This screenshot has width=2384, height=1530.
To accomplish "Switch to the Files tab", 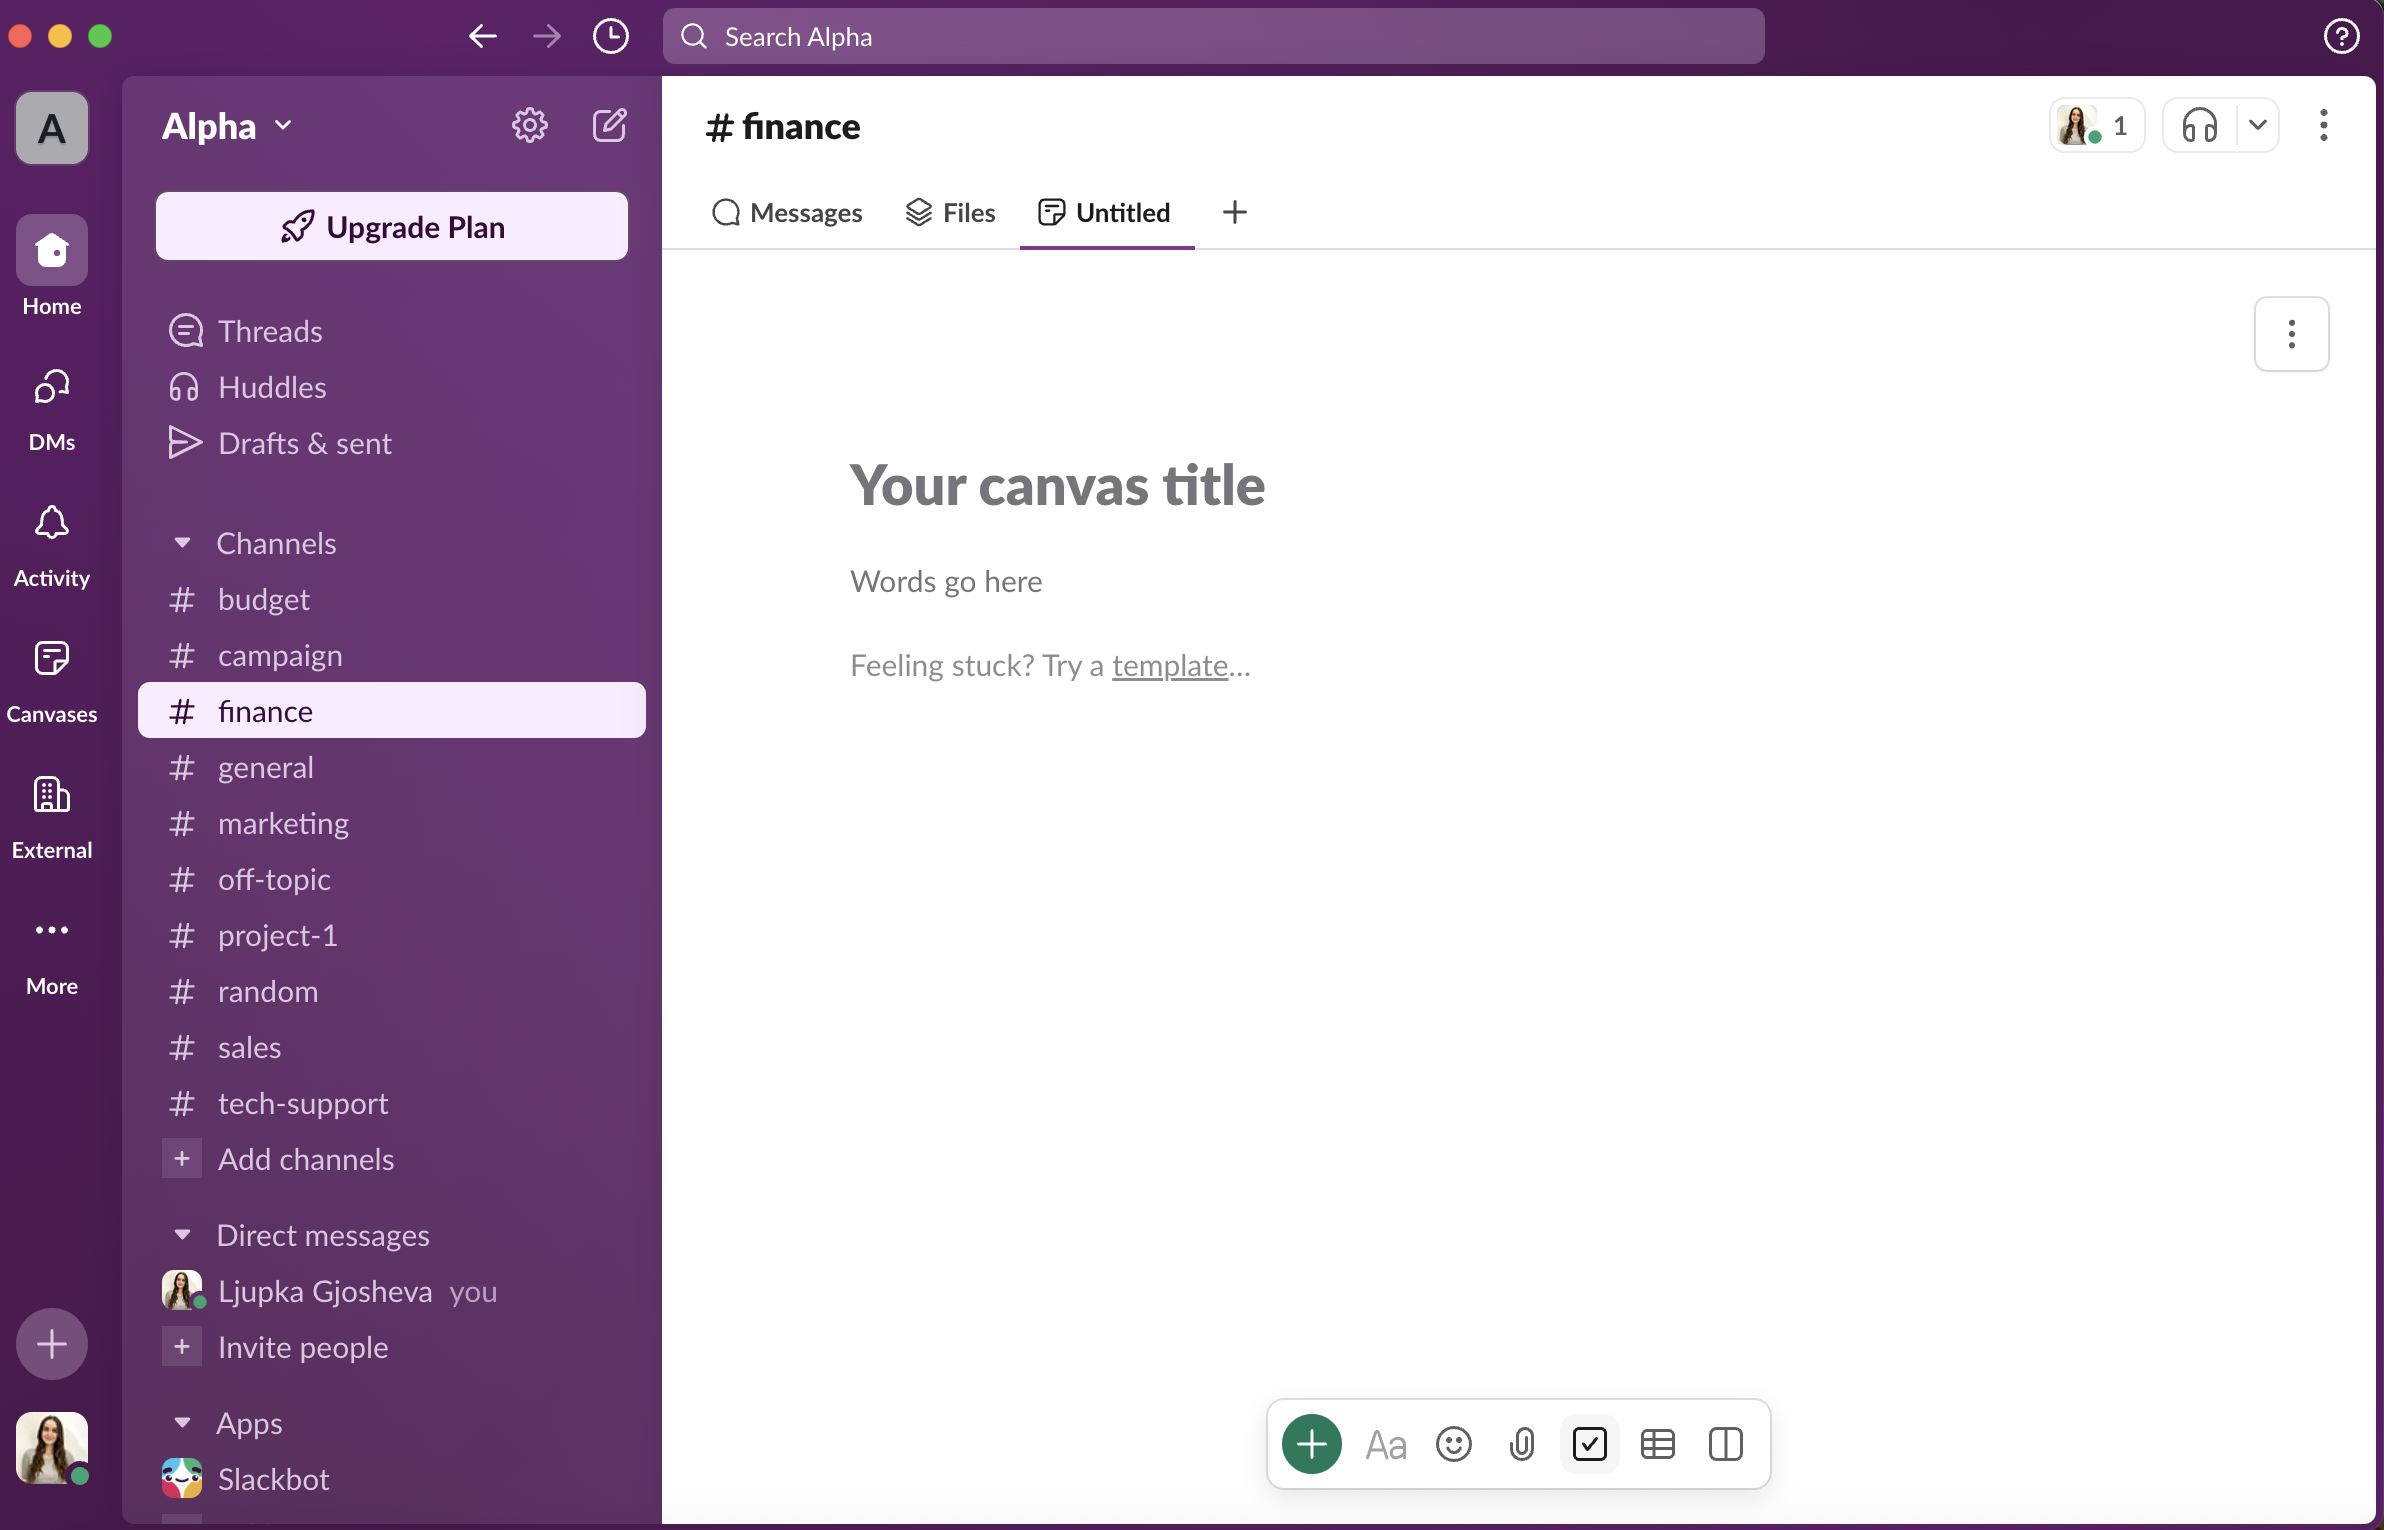I will (x=950, y=213).
